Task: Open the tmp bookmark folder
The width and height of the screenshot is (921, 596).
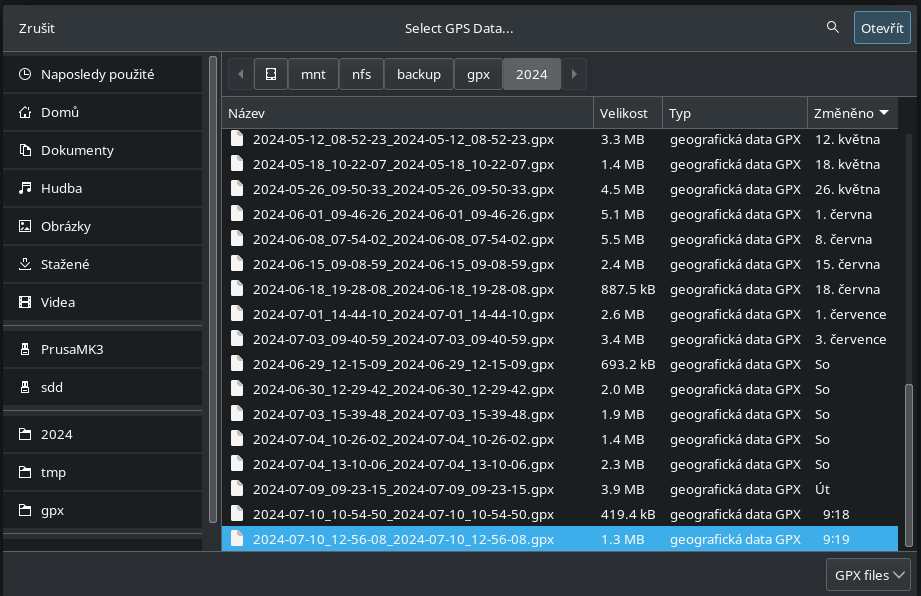Action: click(x=53, y=472)
